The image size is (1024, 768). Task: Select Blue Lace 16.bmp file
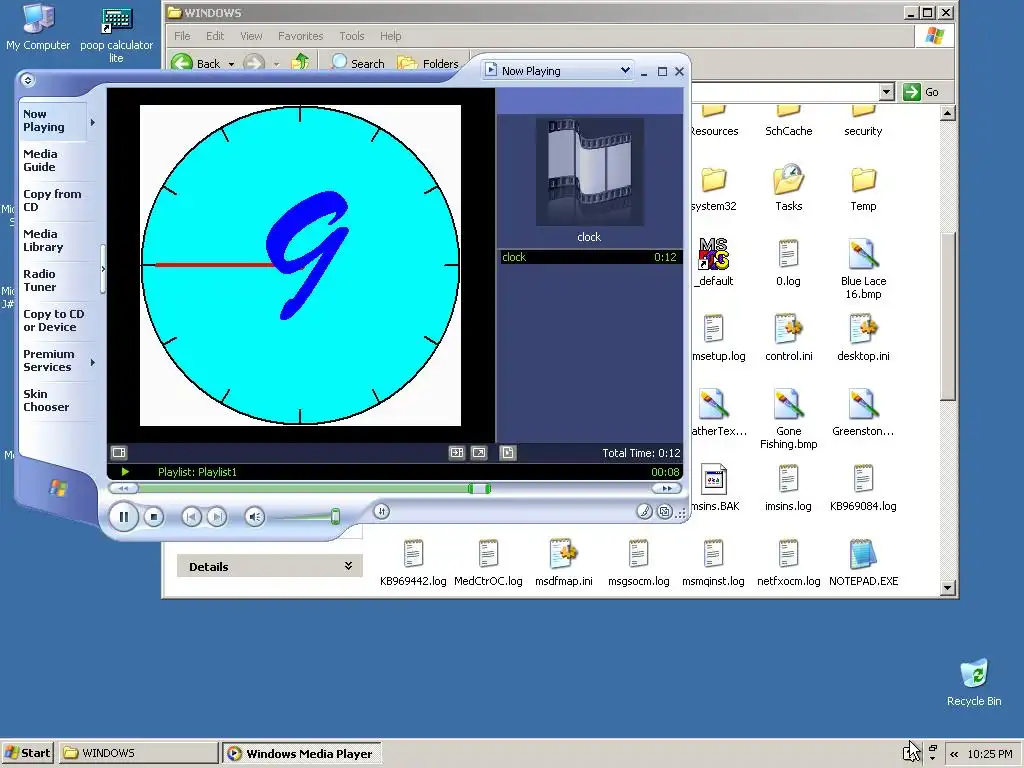pyautogui.click(x=863, y=269)
